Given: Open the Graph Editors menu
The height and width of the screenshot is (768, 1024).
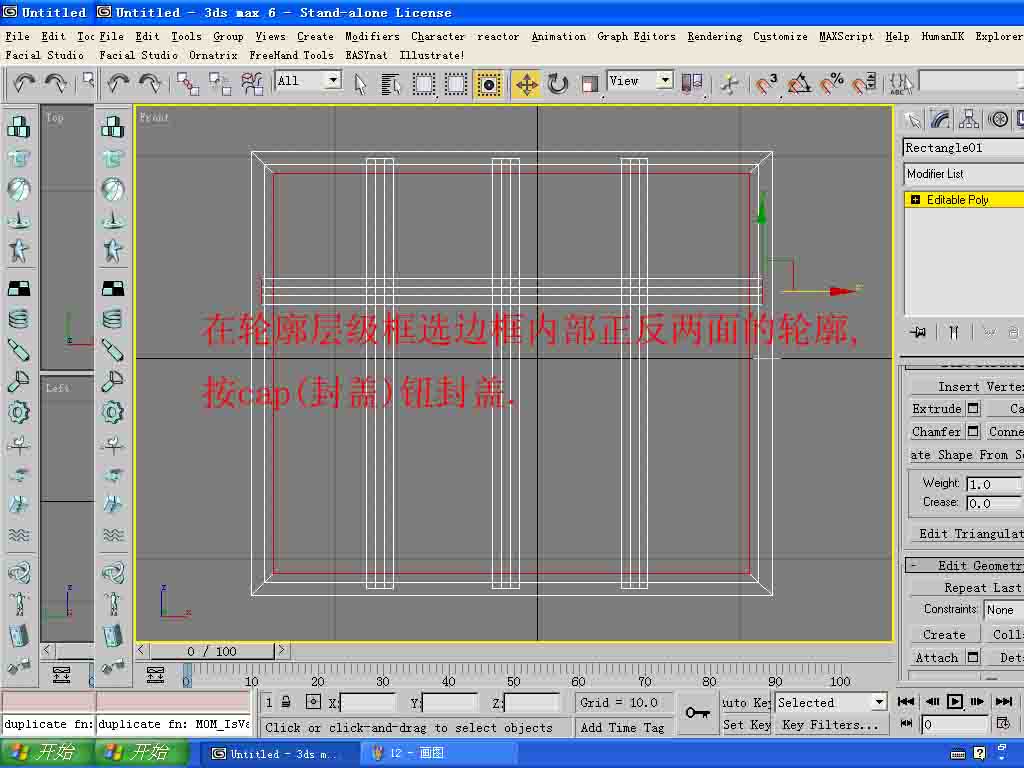Looking at the screenshot, I should (x=636, y=37).
